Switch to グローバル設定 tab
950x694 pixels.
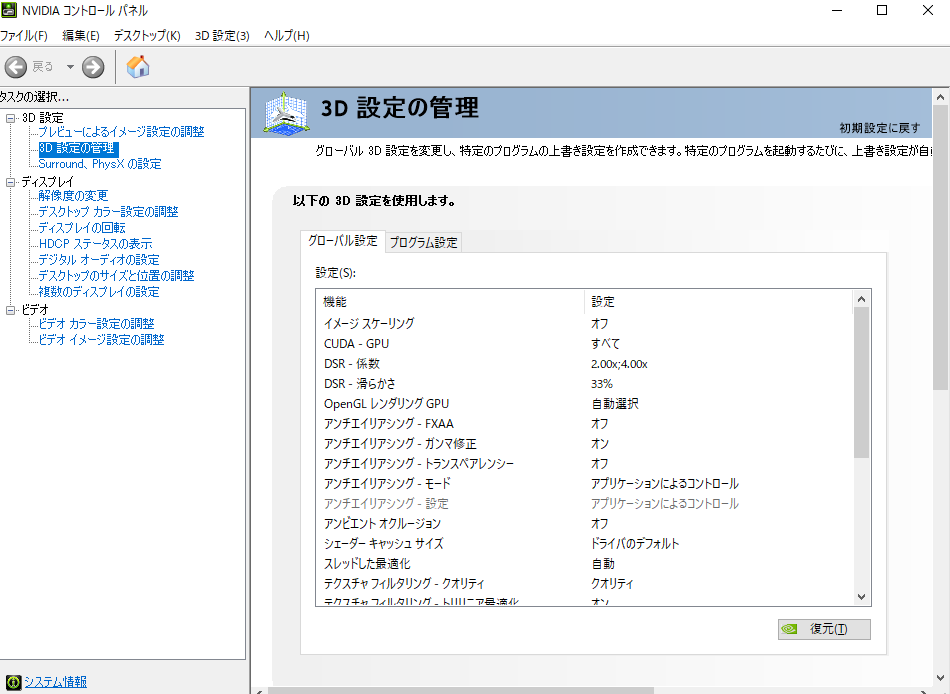tap(342, 241)
